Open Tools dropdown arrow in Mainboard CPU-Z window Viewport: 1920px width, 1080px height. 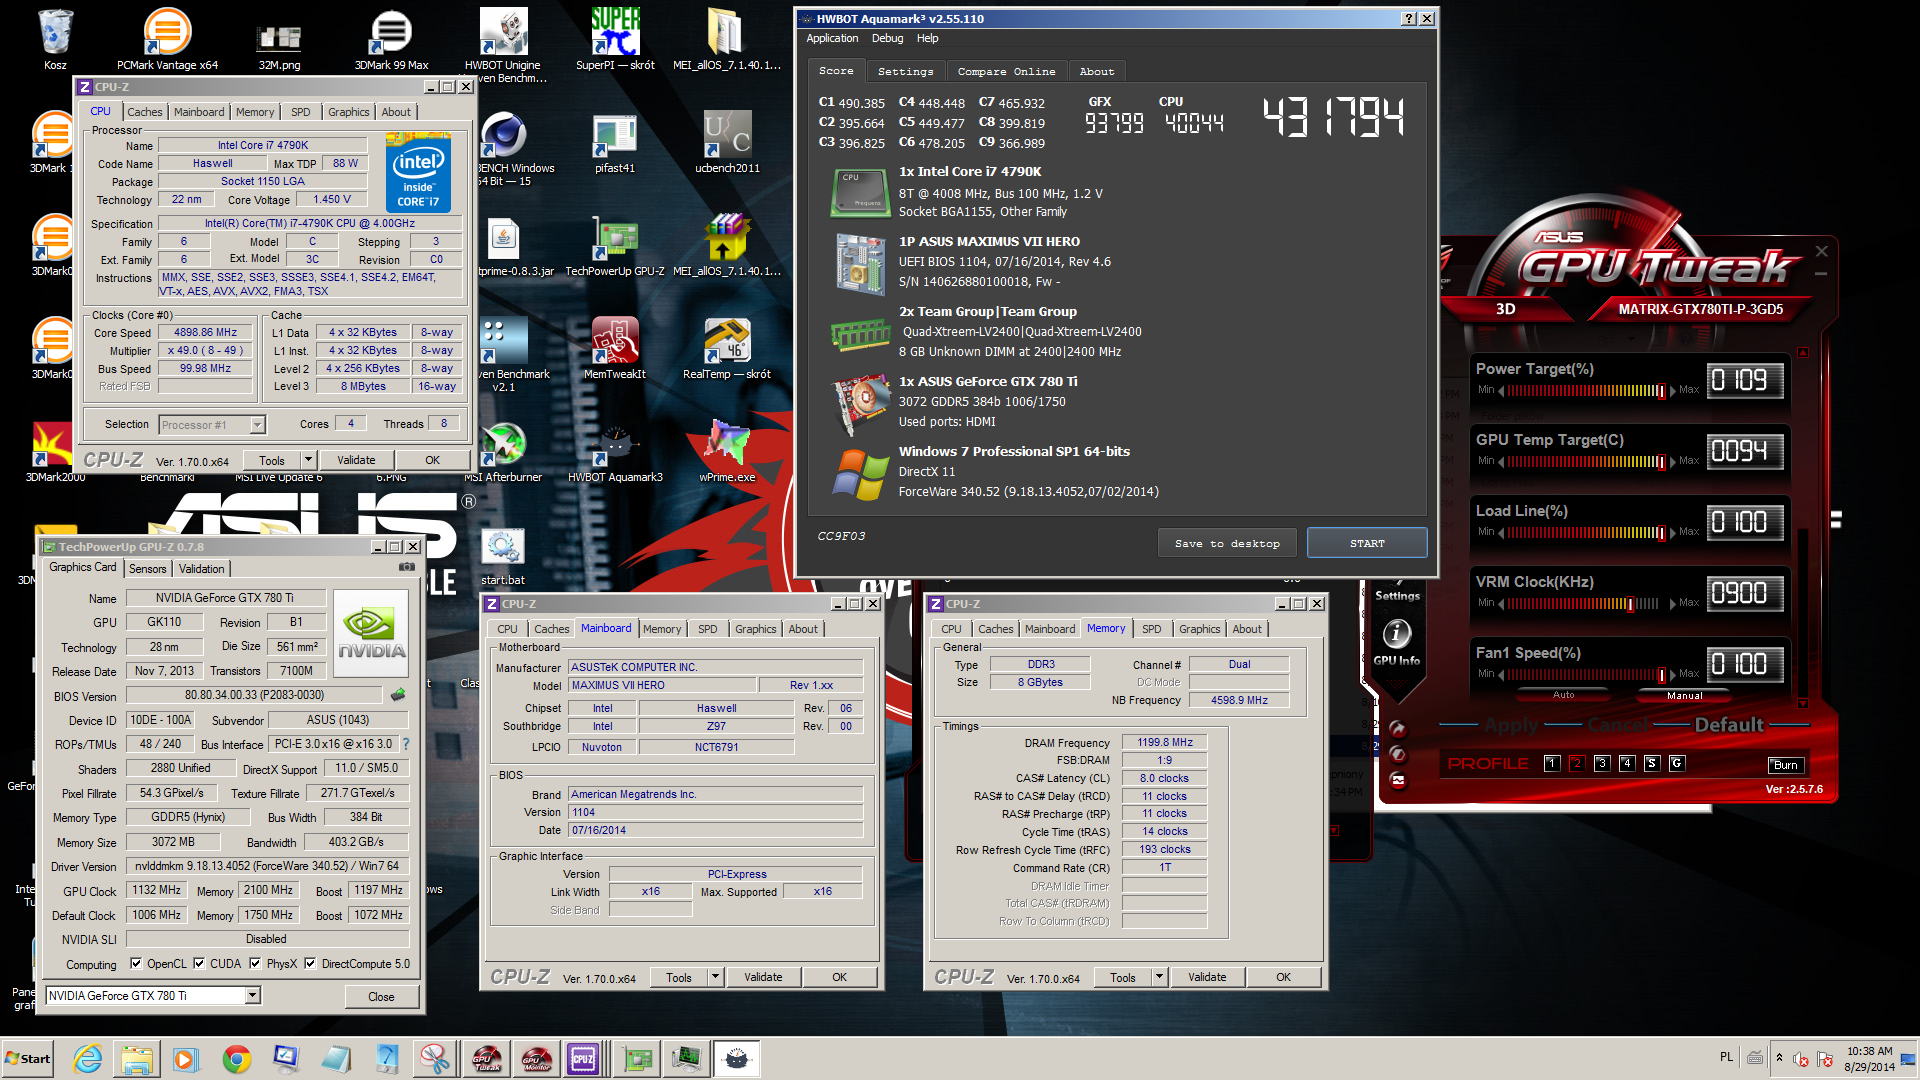[x=715, y=977]
